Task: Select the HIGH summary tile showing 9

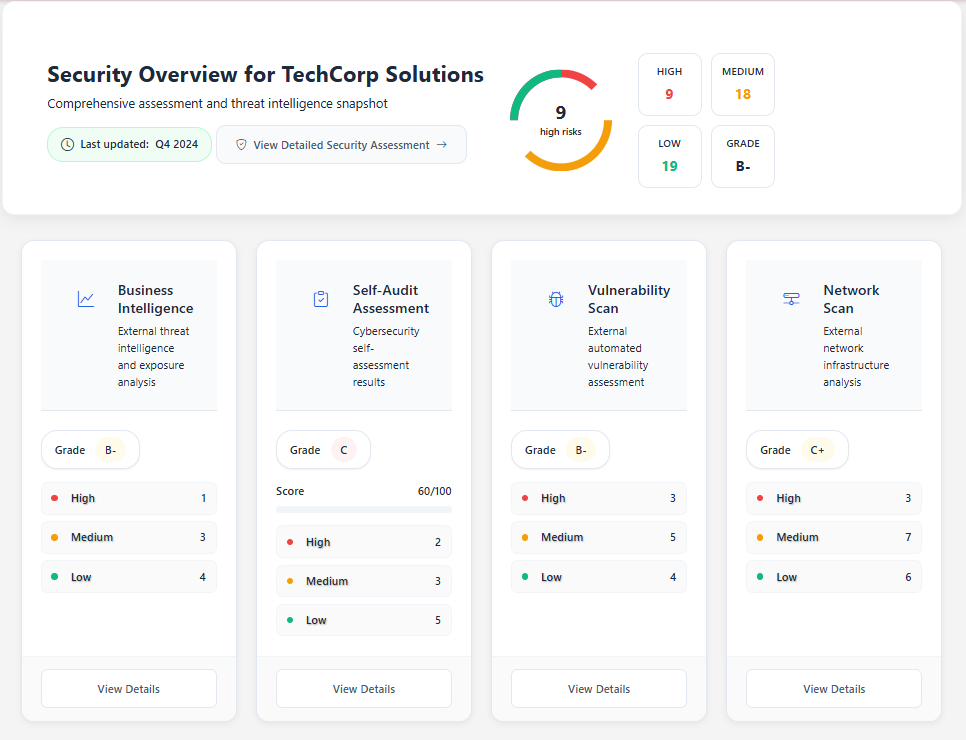Action: (x=669, y=84)
